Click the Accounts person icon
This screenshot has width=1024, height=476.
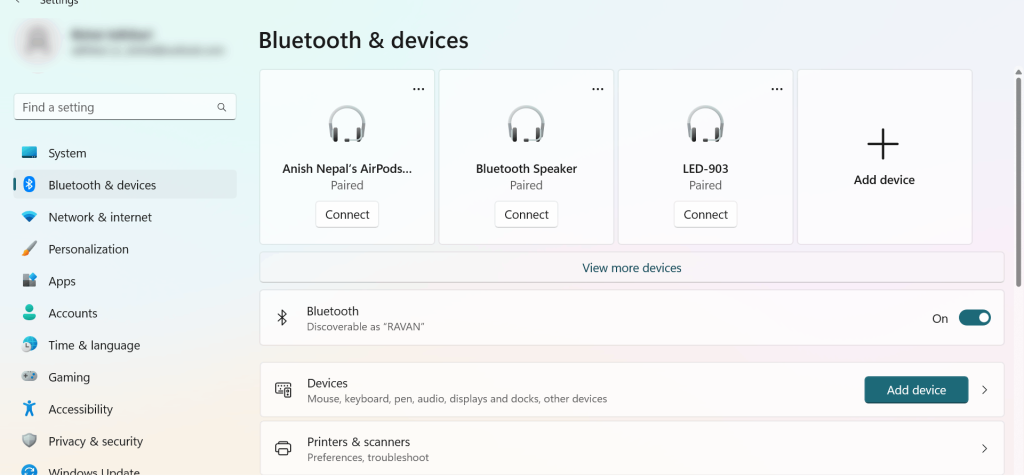click(29, 313)
